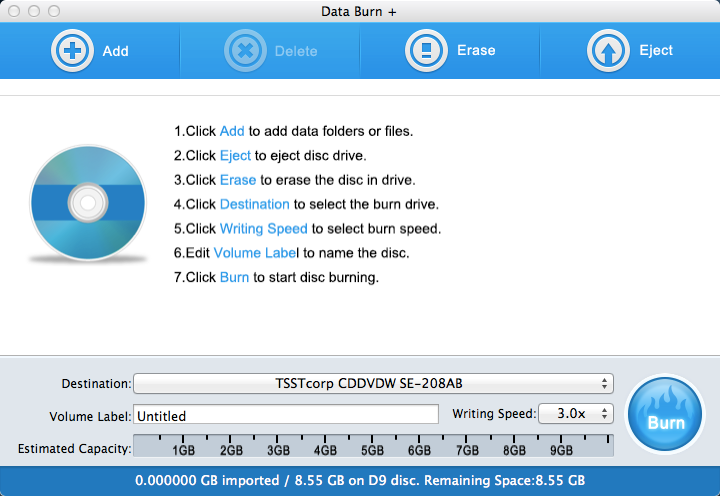The height and width of the screenshot is (496, 720).
Task: Minimize the Data Burn + window
Action: pos(33,11)
